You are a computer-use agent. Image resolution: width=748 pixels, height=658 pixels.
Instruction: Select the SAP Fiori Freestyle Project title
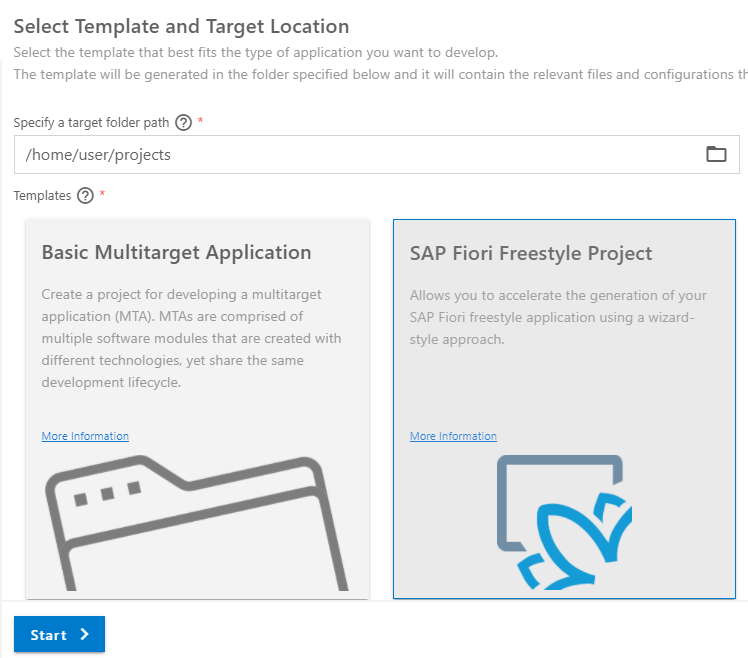point(531,253)
